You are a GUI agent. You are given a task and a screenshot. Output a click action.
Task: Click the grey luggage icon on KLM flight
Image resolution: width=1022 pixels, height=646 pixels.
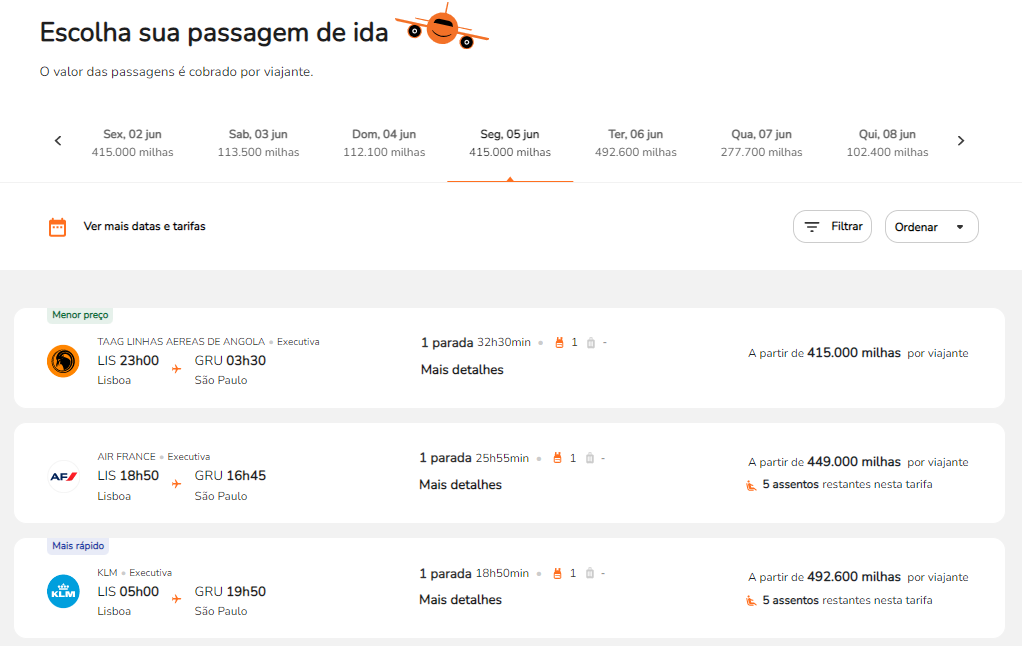coord(590,573)
